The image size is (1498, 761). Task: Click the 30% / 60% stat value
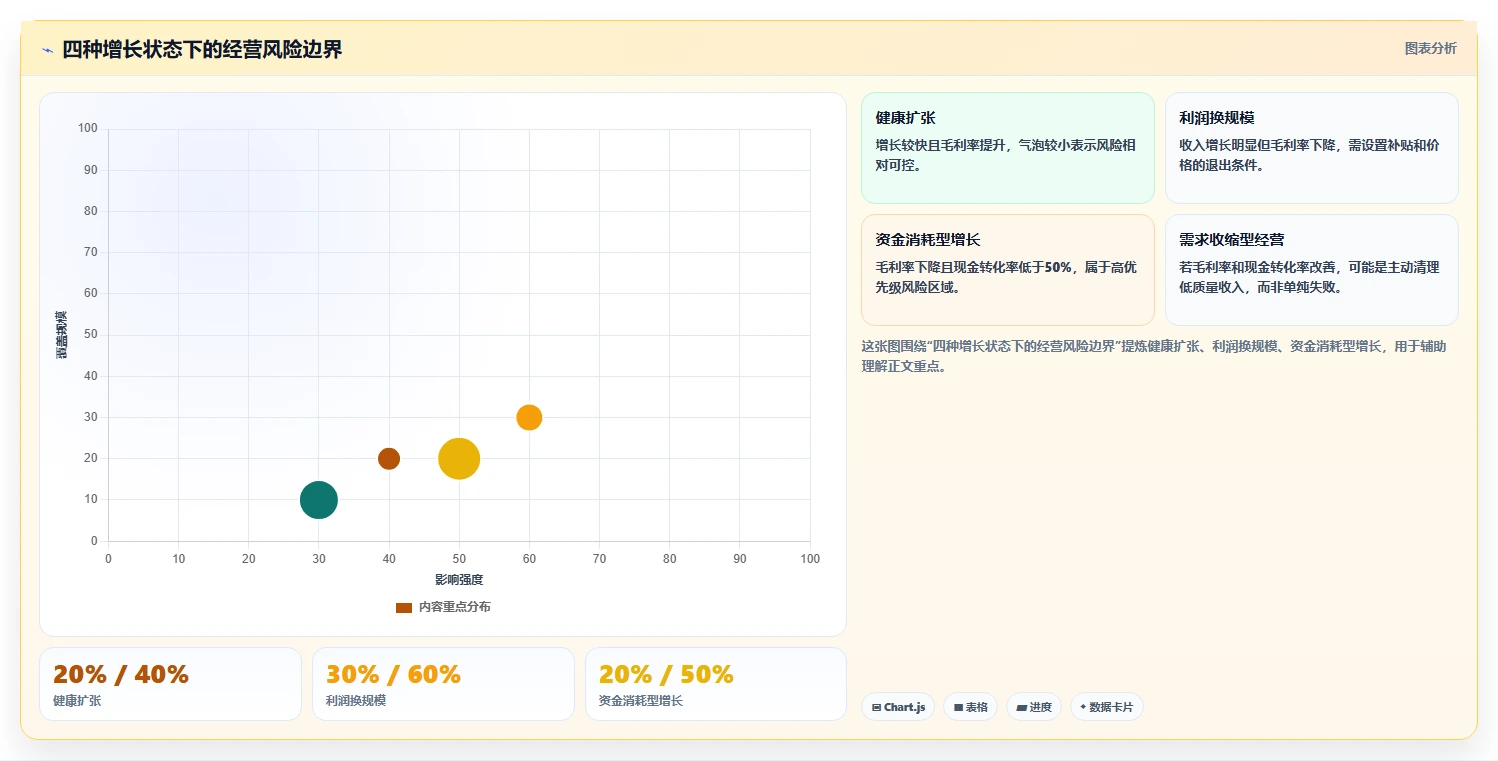click(393, 674)
